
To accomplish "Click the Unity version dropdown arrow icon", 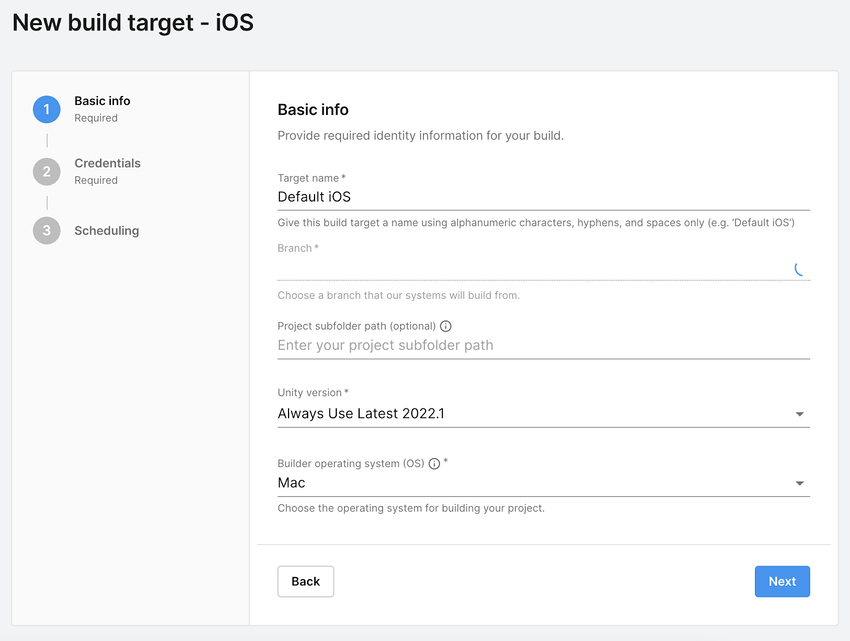I will (x=800, y=413).
